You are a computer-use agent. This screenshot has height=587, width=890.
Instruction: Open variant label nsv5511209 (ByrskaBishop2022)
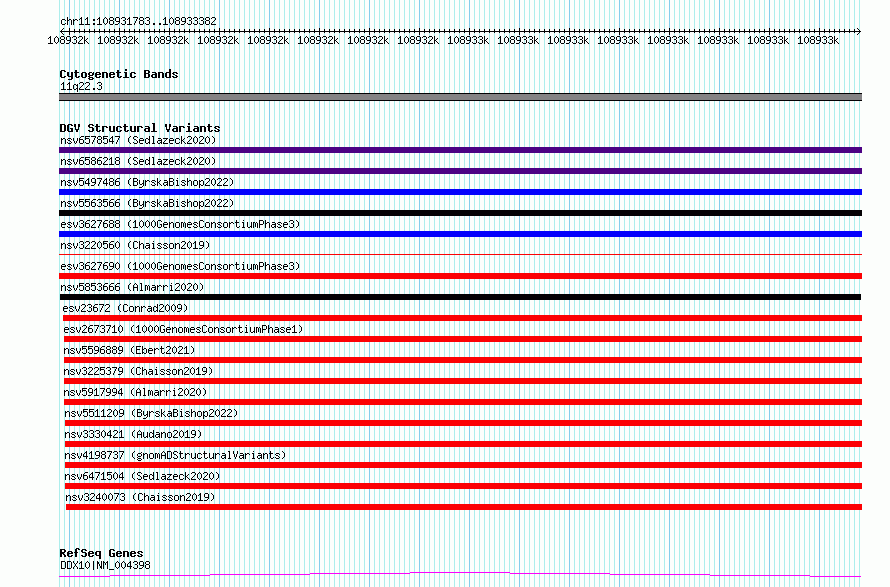point(151,413)
